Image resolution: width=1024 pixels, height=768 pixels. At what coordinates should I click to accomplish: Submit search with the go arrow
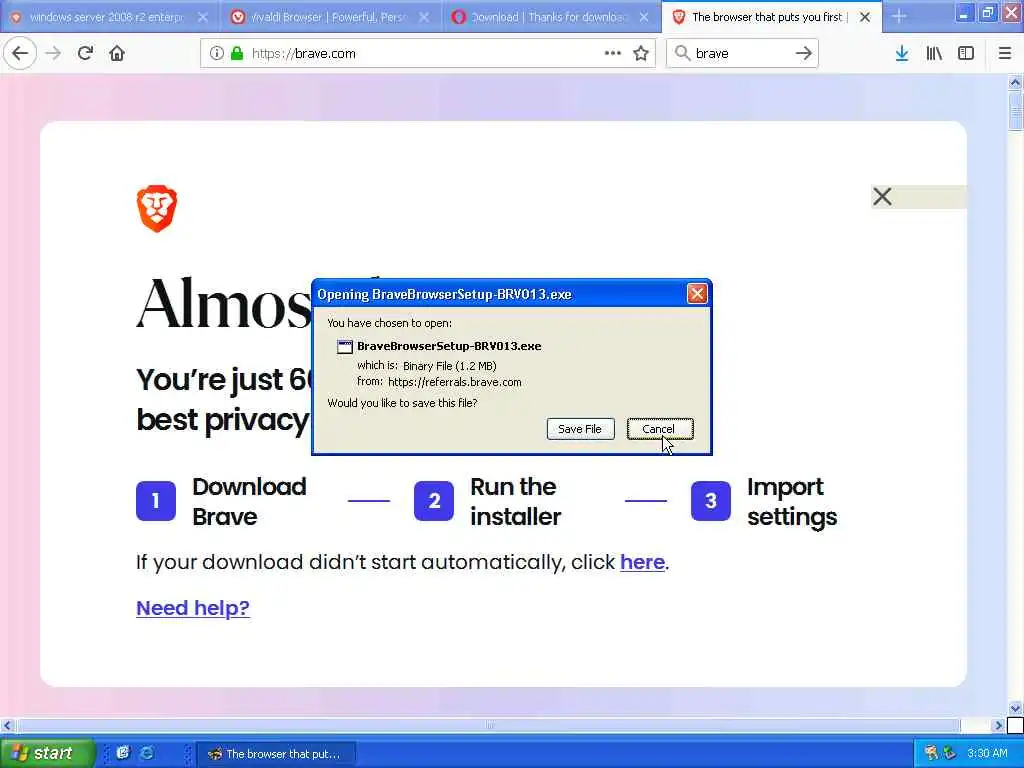[x=804, y=54]
